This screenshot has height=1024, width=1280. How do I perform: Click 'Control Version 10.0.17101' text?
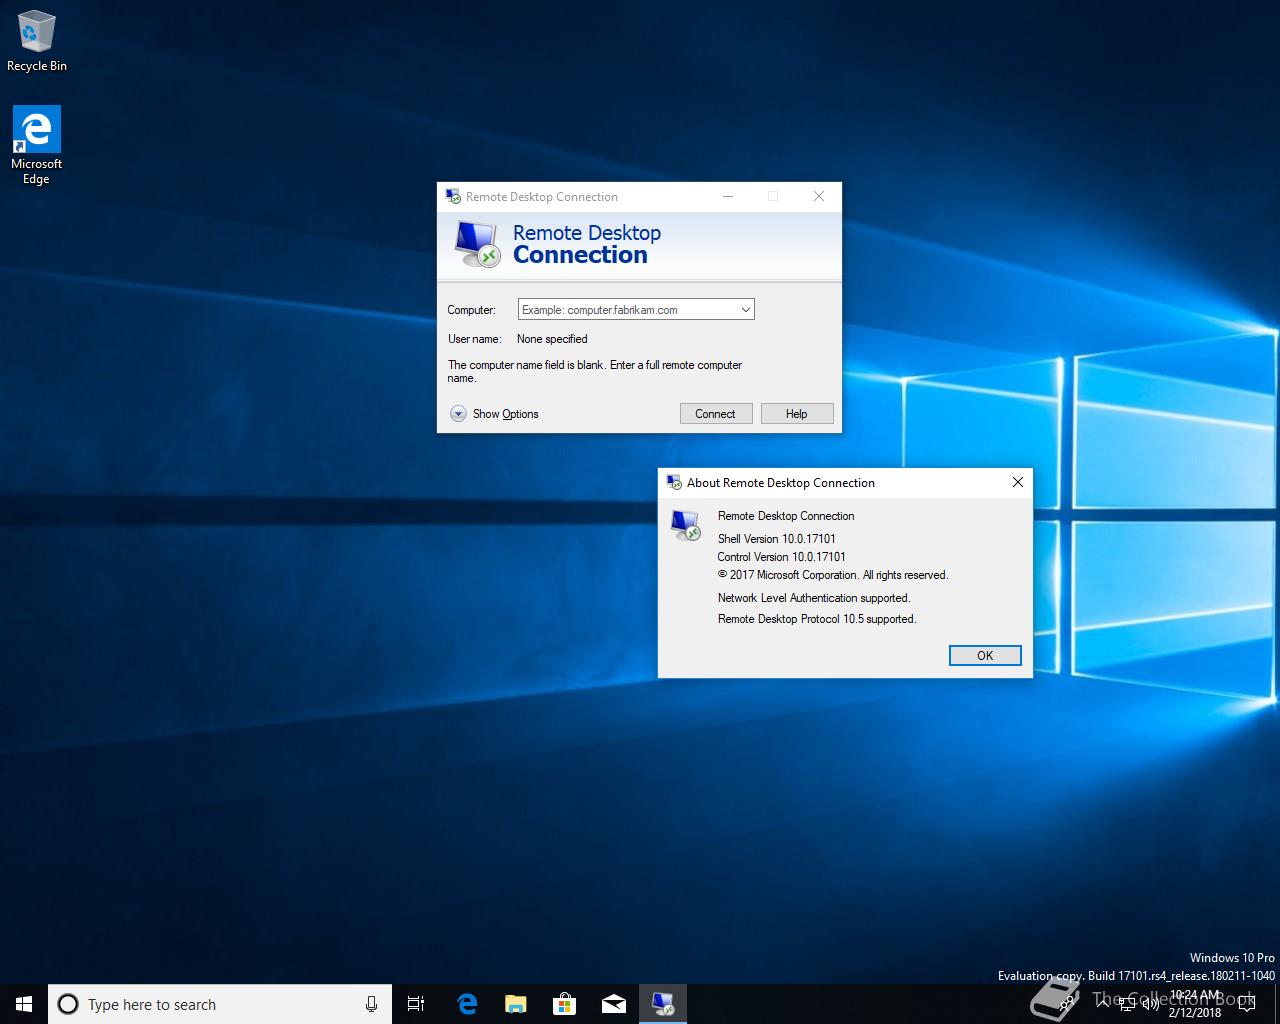pyautogui.click(x=782, y=557)
